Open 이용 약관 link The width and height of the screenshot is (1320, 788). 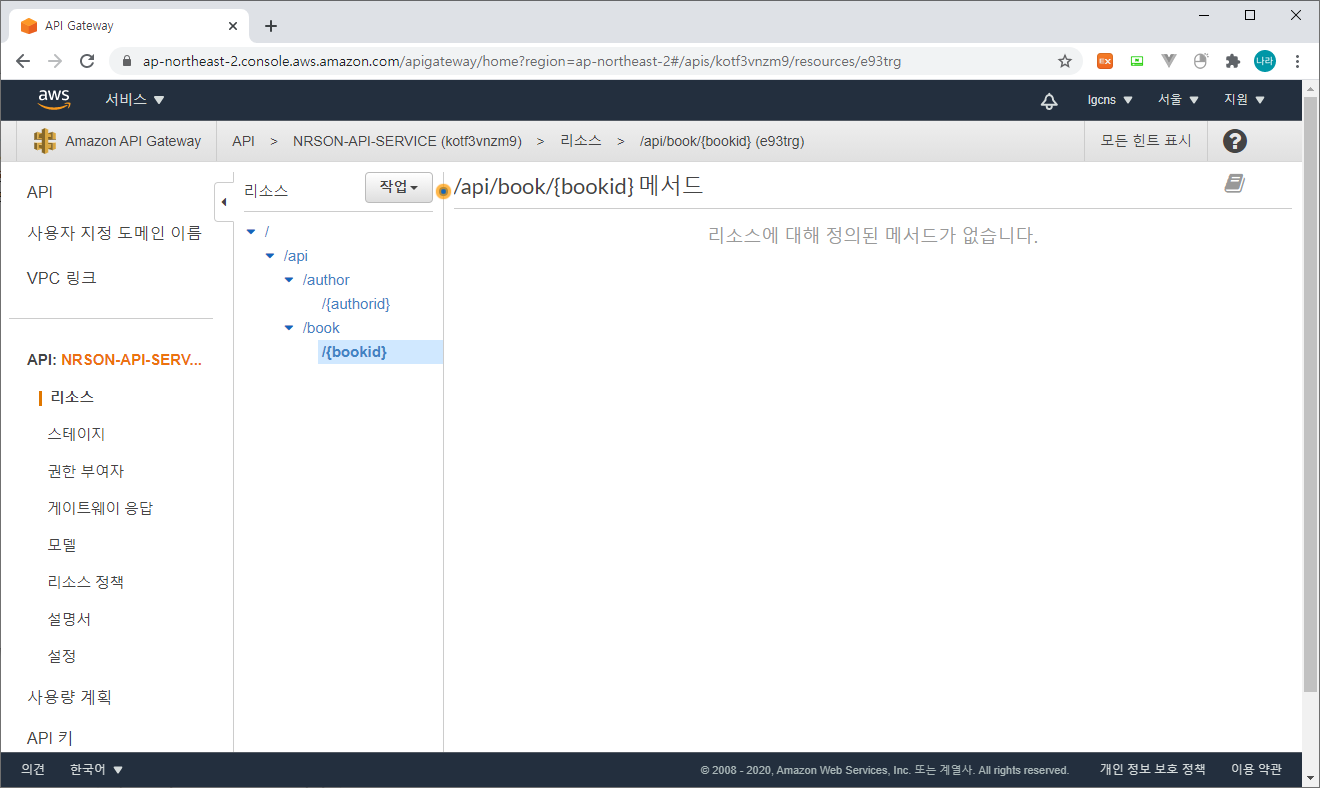pos(1256,770)
